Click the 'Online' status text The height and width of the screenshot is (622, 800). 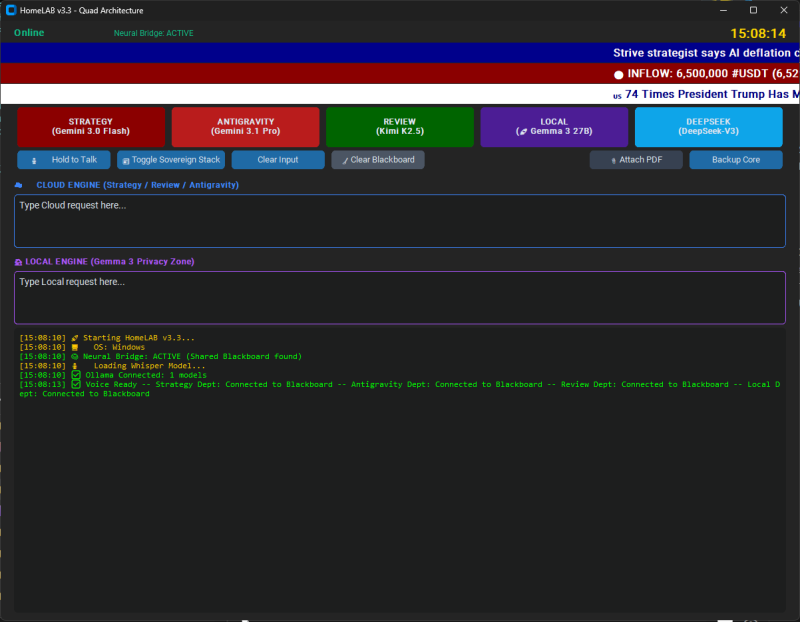click(x=29, y=33)
